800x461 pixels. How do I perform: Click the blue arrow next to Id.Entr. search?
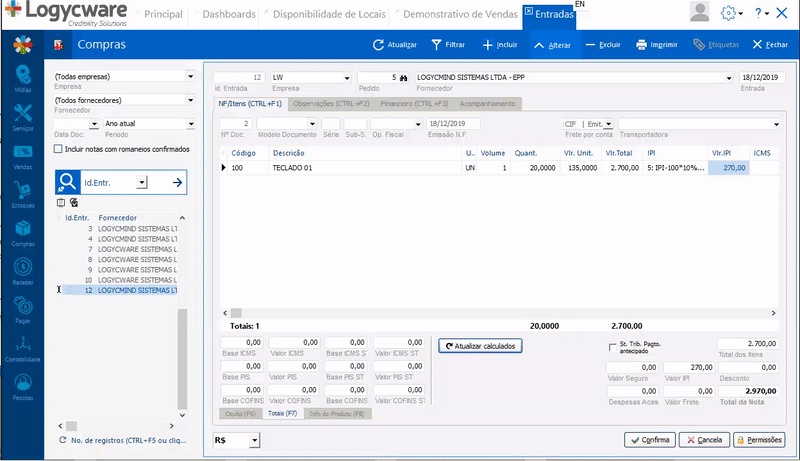coord(176,182)
